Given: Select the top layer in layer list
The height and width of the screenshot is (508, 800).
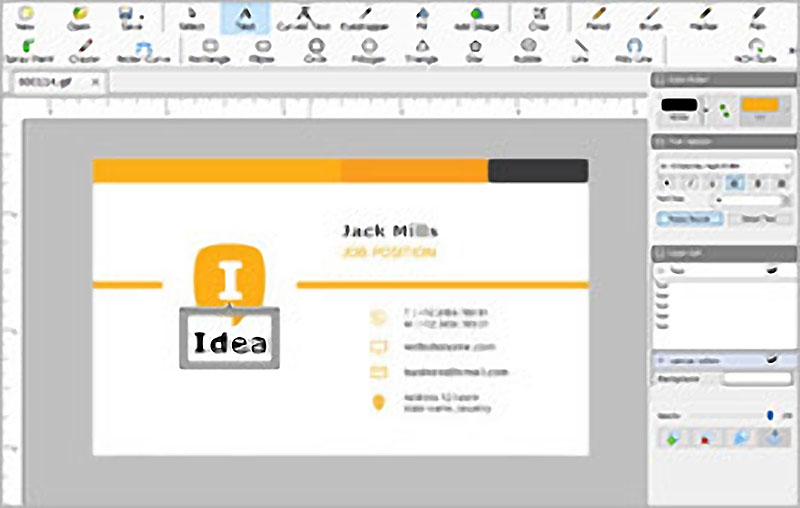Looking at the screenshot, I should [x=723, y=270].
